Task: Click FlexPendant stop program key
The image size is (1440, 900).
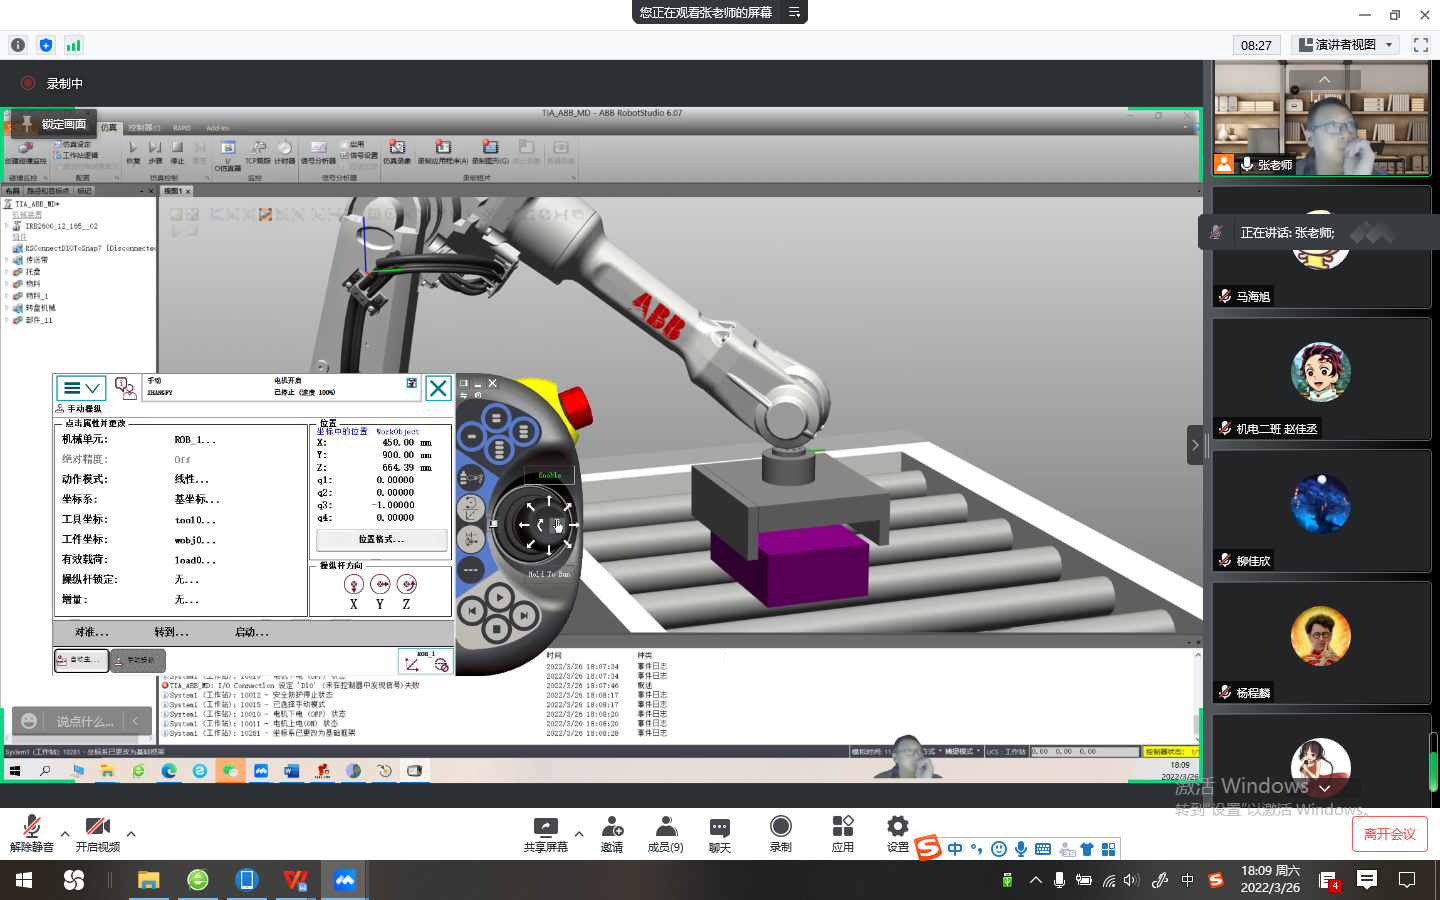Action: click(x=497, y=629)
